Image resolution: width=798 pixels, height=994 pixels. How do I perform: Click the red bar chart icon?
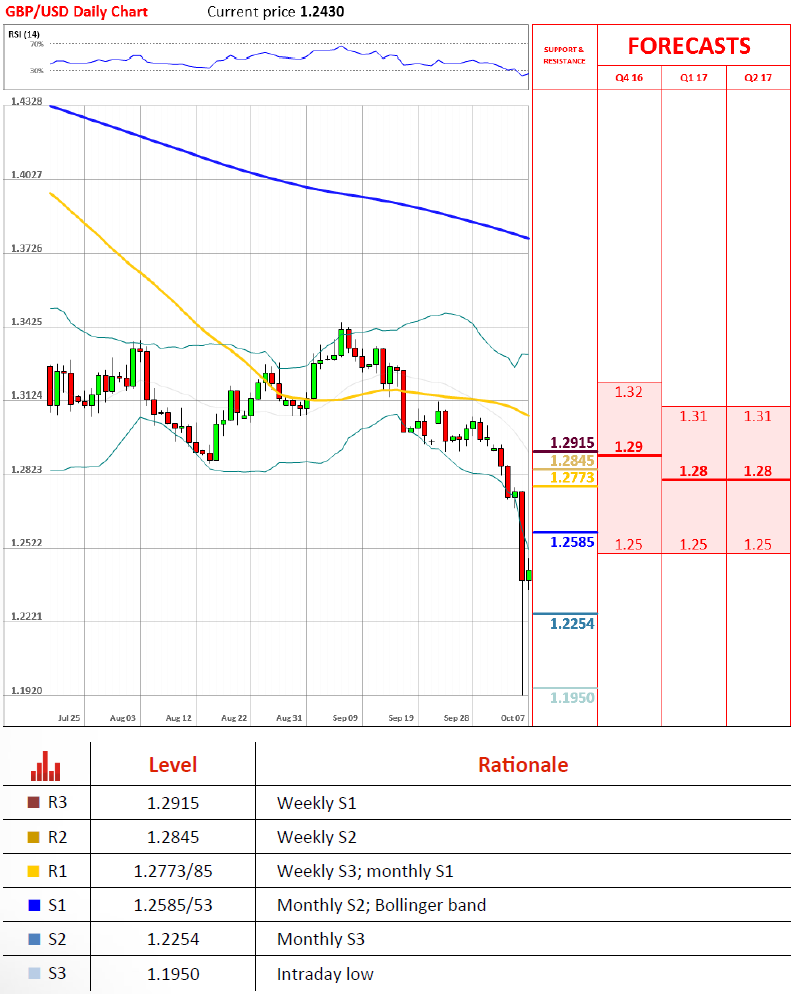[46, 766]
